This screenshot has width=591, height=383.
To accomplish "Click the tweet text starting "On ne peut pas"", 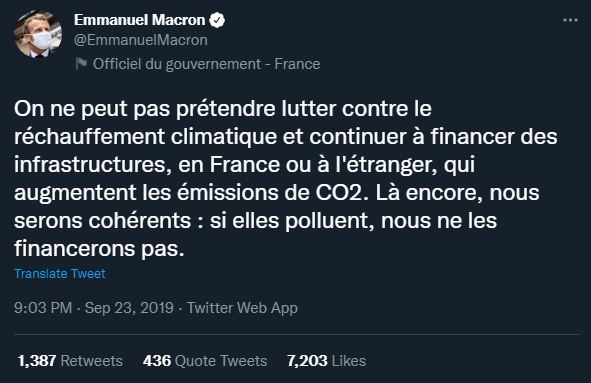I will pos(286,179).
